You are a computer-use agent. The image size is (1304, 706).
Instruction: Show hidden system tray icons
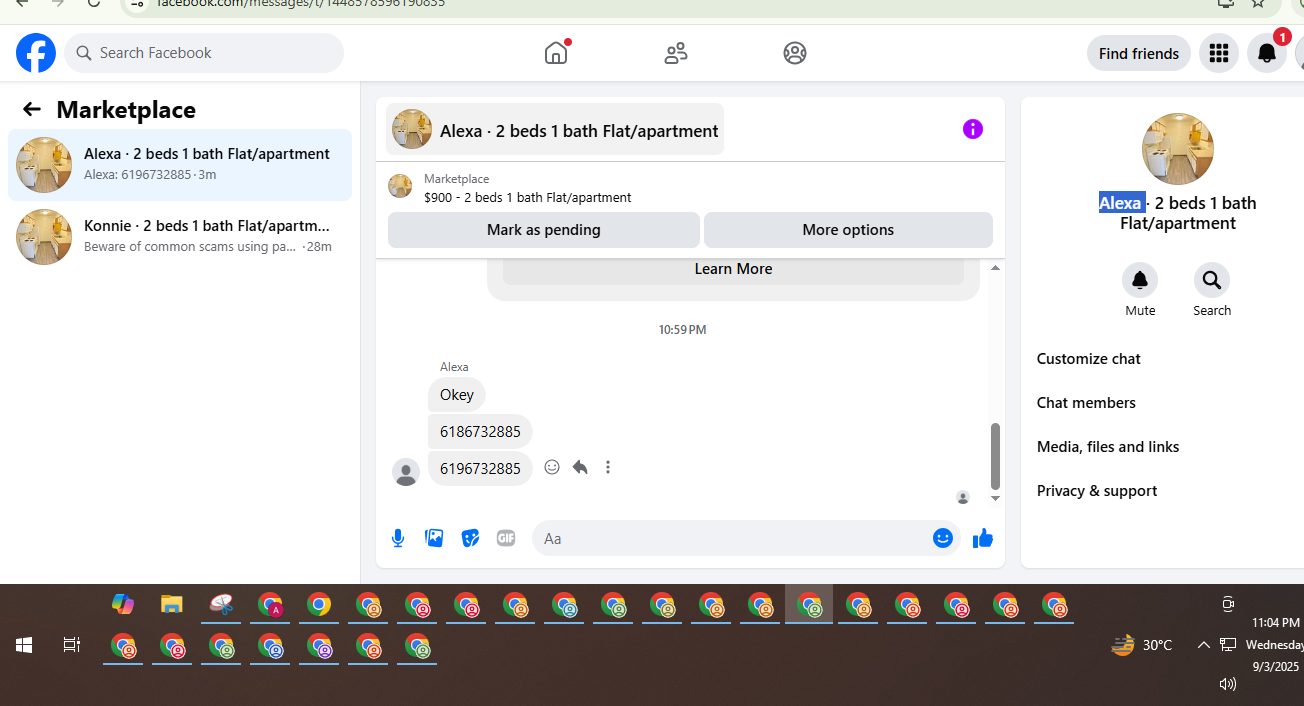coord(1204,645)
